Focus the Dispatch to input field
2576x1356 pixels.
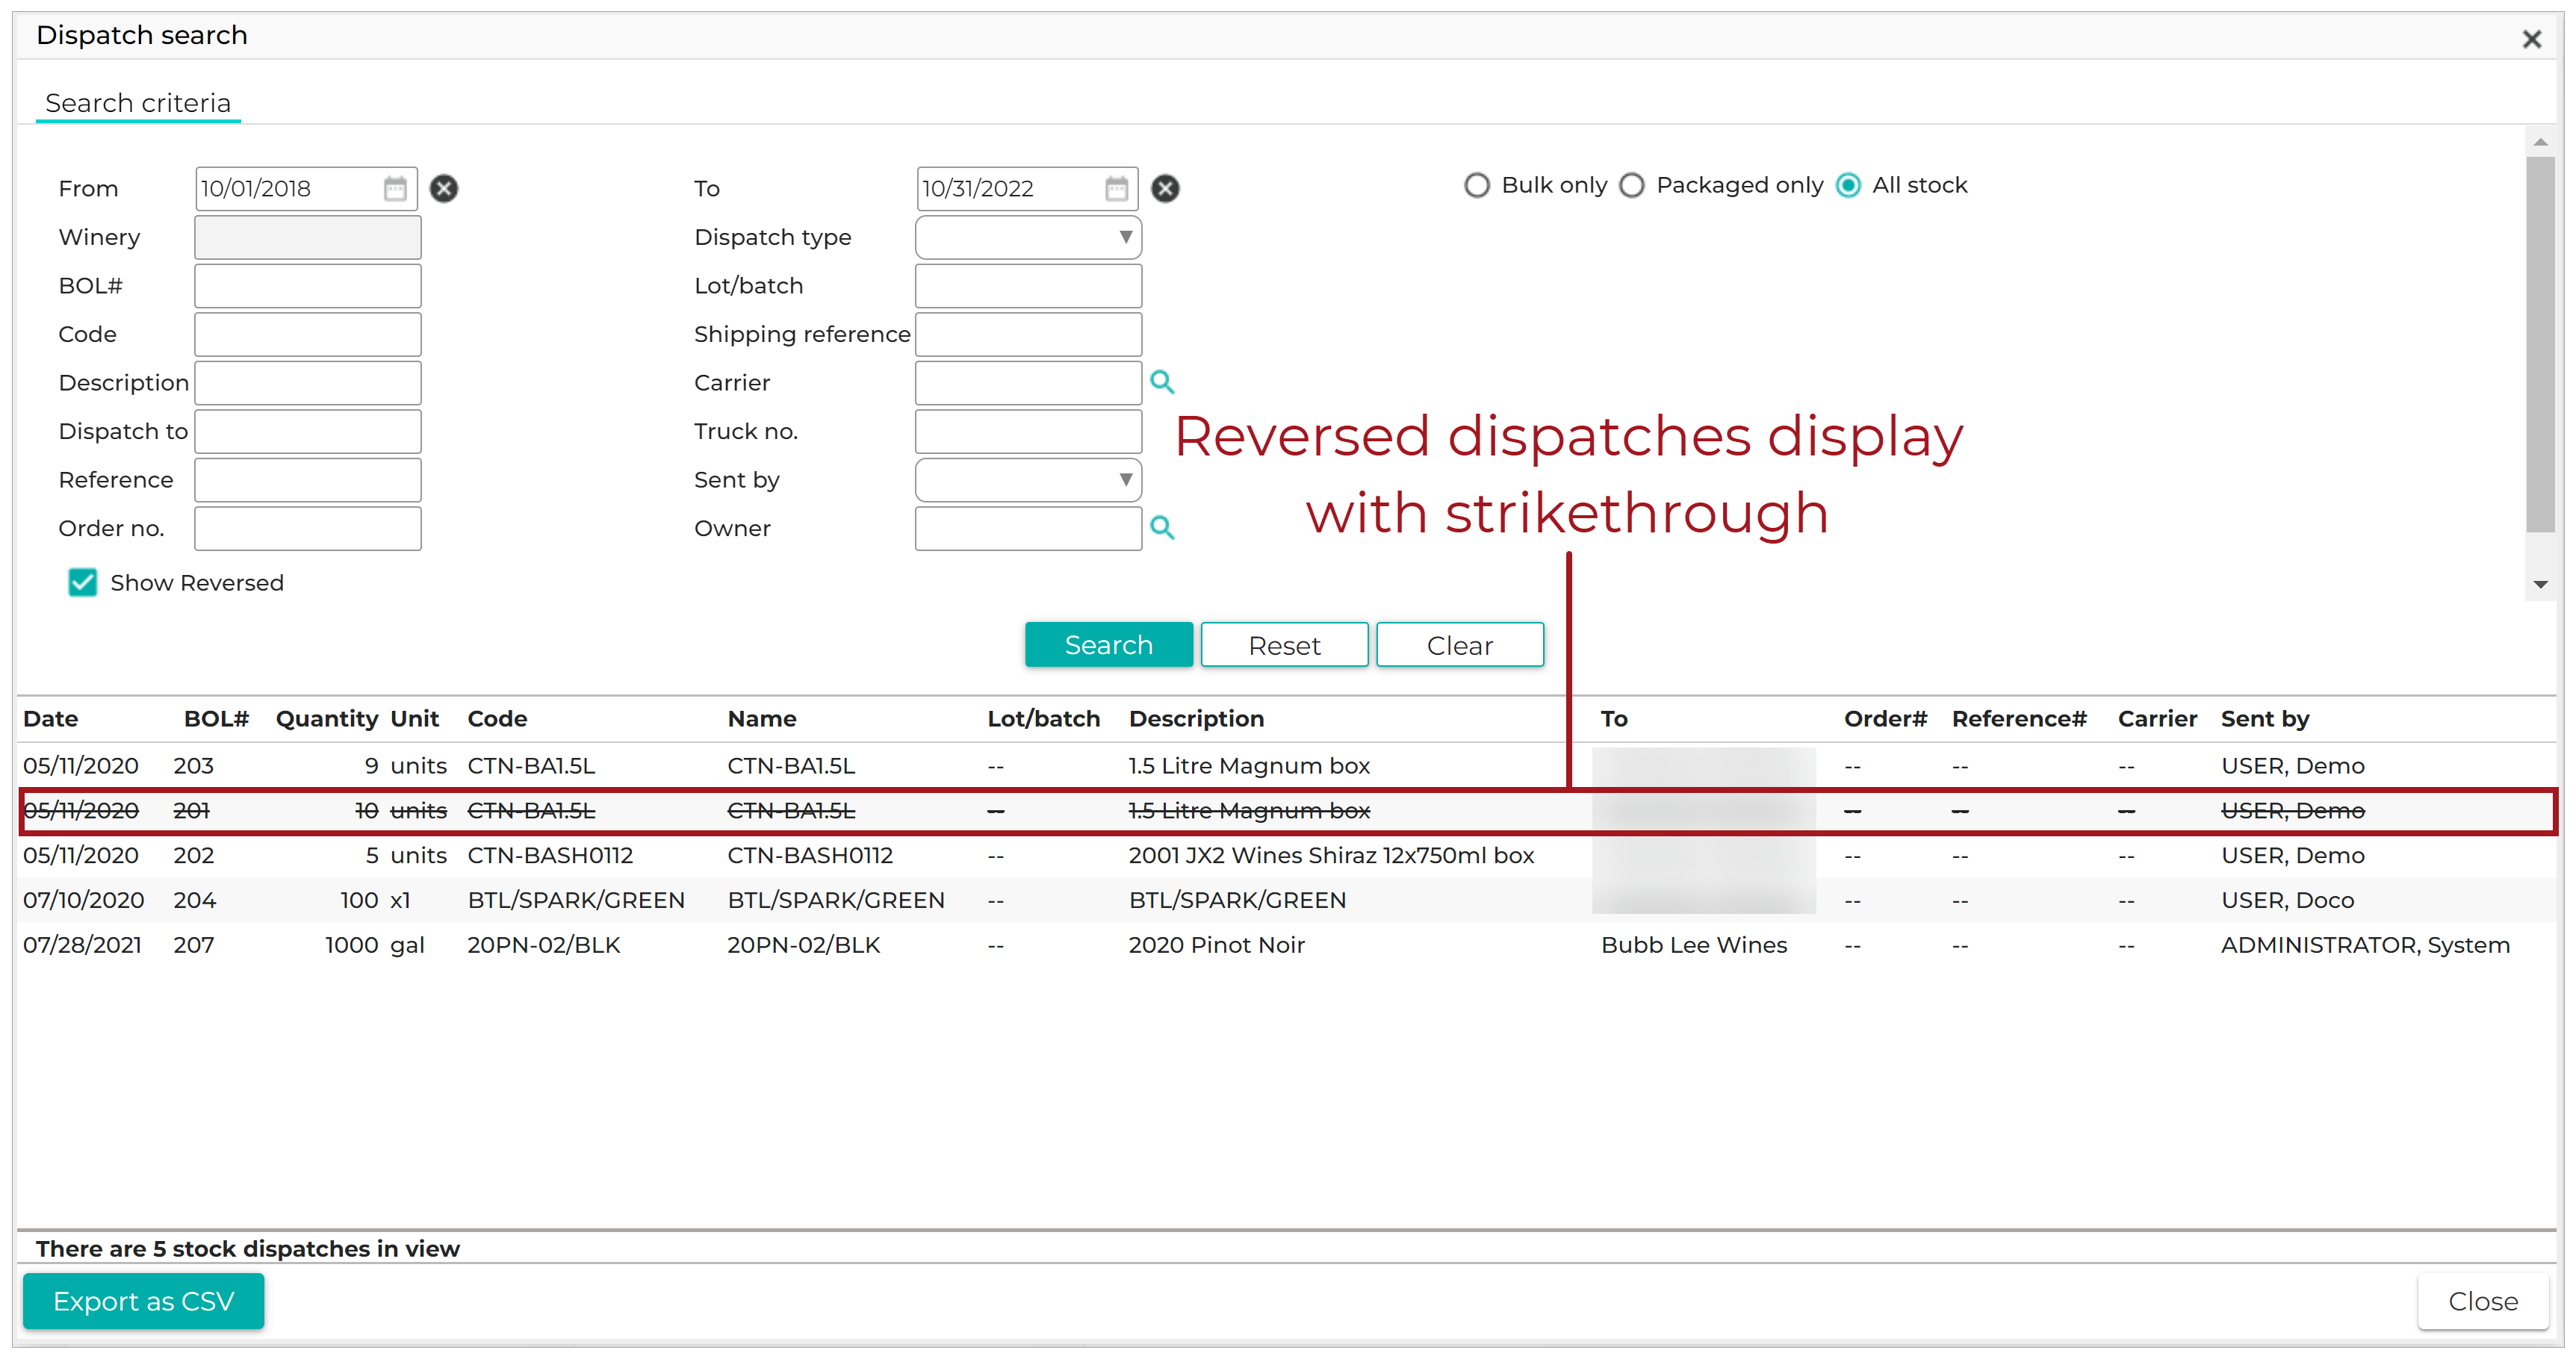click(308, 431)
